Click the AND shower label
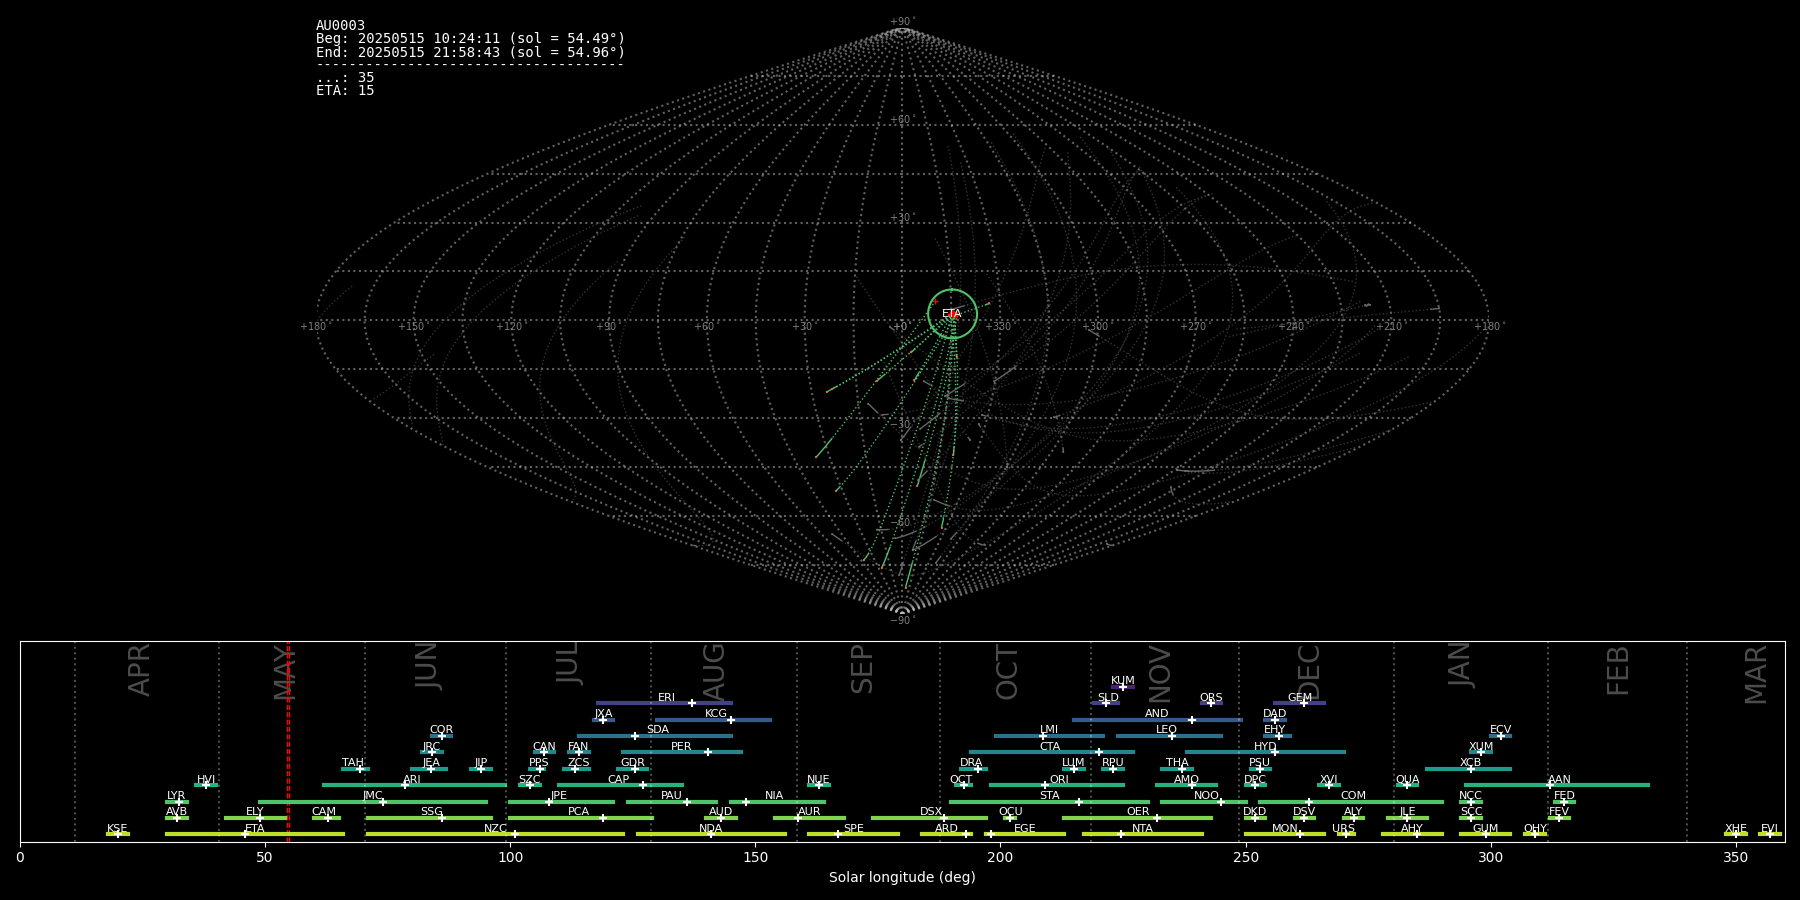This screenshot has height=900, width=1800. [x=1157, y=714]
